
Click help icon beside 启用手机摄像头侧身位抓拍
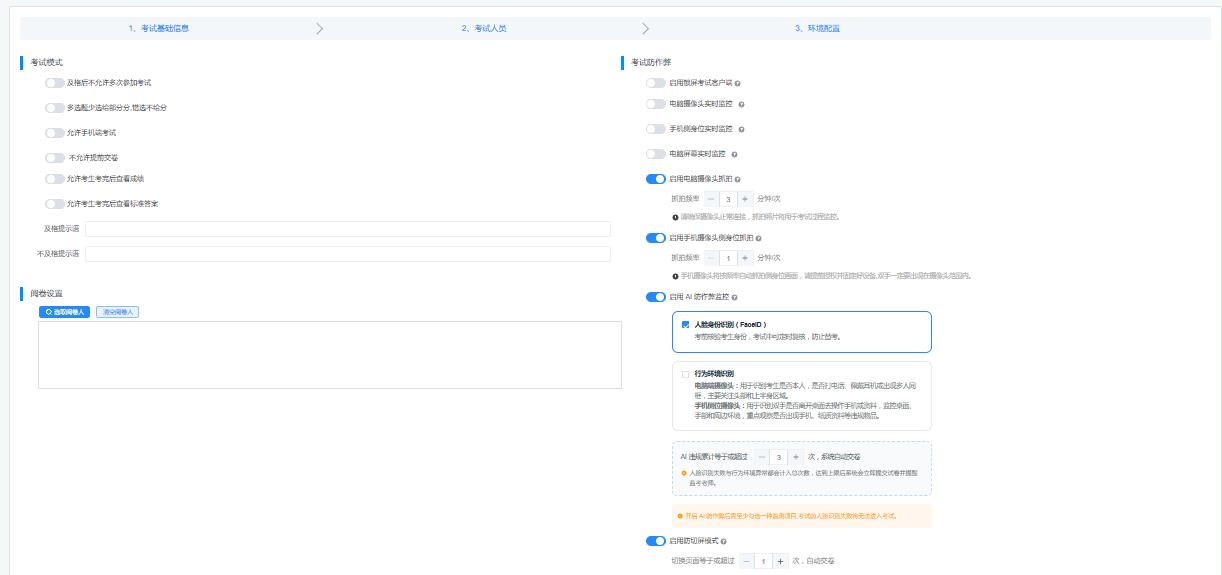[759, 239]
